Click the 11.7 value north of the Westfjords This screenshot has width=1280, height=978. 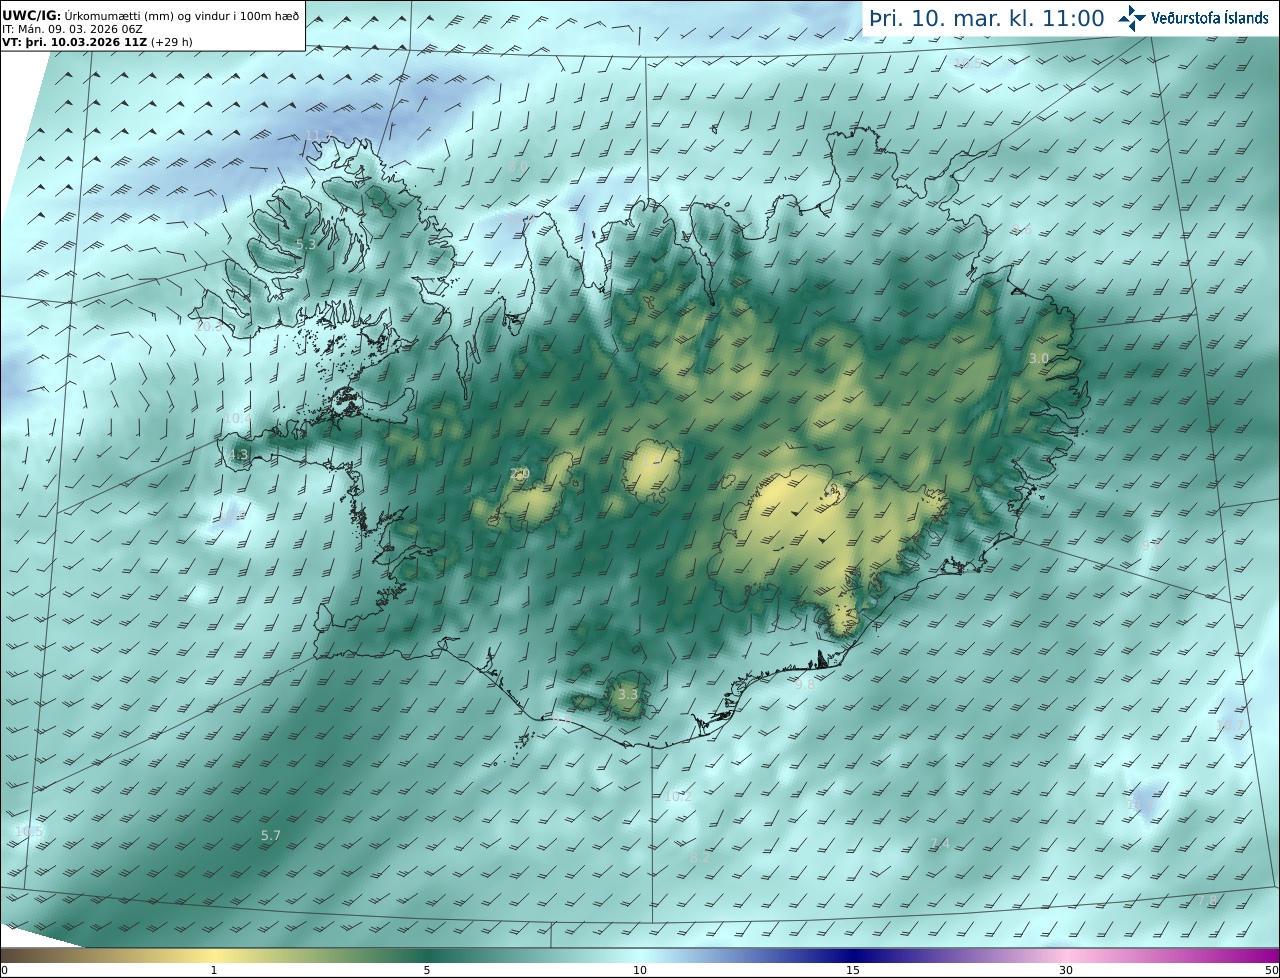318,135
